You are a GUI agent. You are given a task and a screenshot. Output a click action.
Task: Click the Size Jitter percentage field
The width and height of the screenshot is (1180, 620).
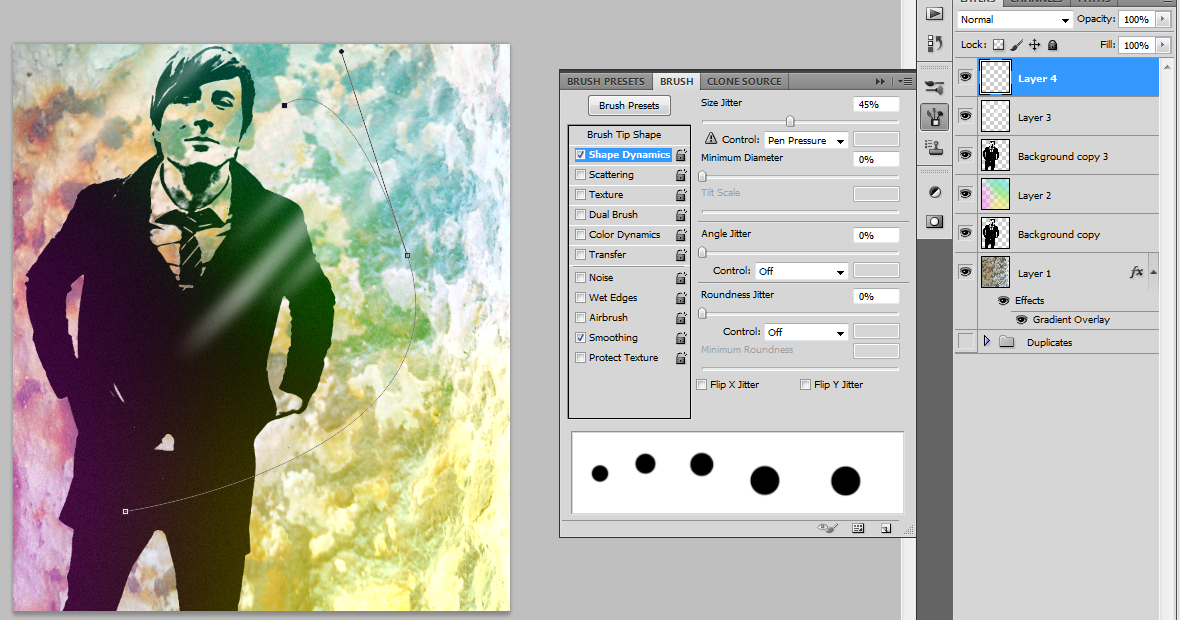click(x=876, y=105)
